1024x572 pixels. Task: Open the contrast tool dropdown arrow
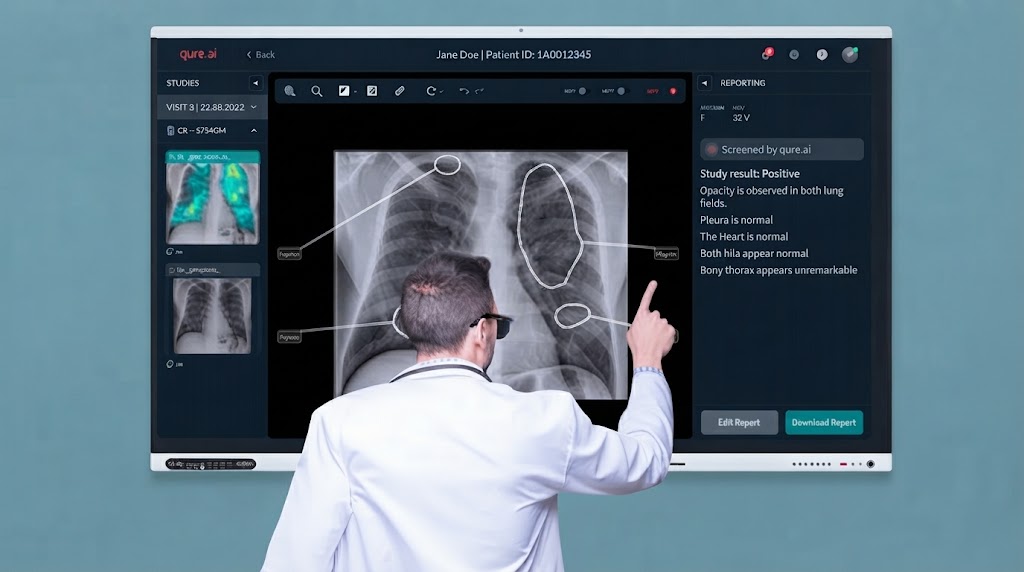click(355, 92)
